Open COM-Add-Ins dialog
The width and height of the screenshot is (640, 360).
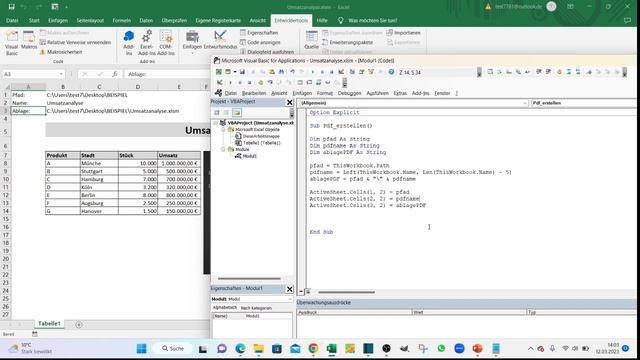[166, 43]
